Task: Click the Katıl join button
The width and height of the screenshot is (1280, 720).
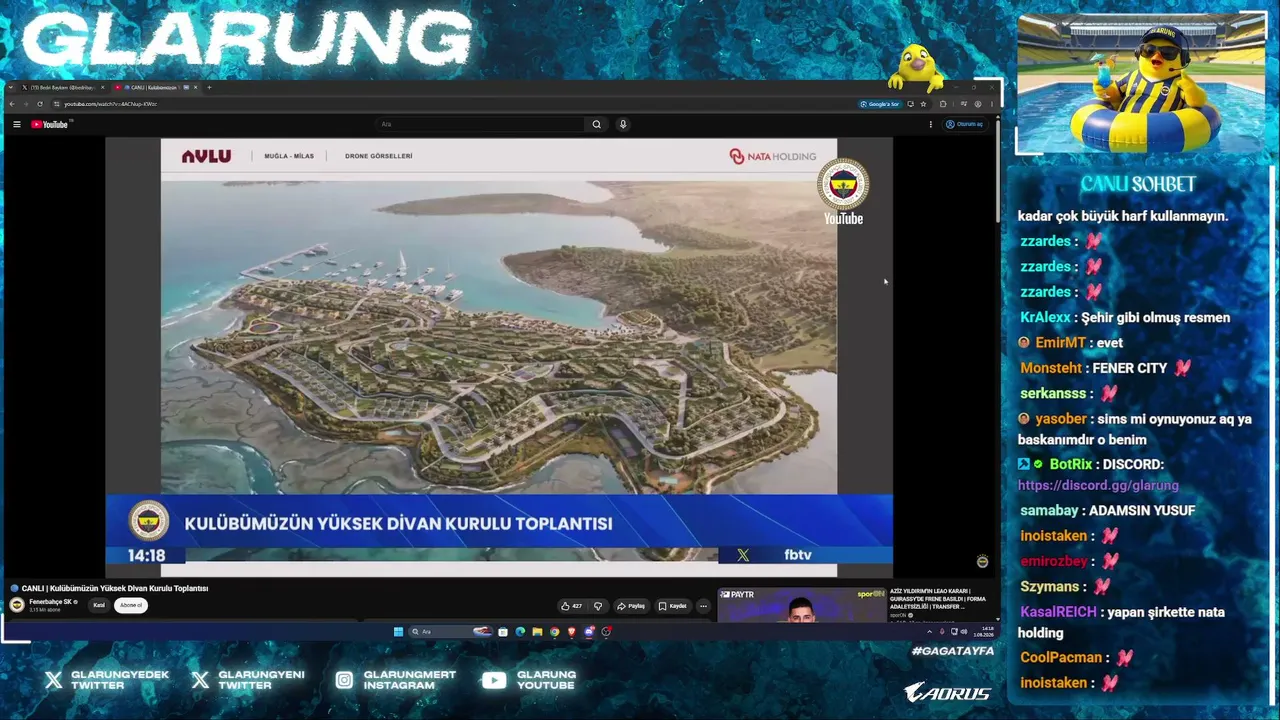Action: coord(99,606)
